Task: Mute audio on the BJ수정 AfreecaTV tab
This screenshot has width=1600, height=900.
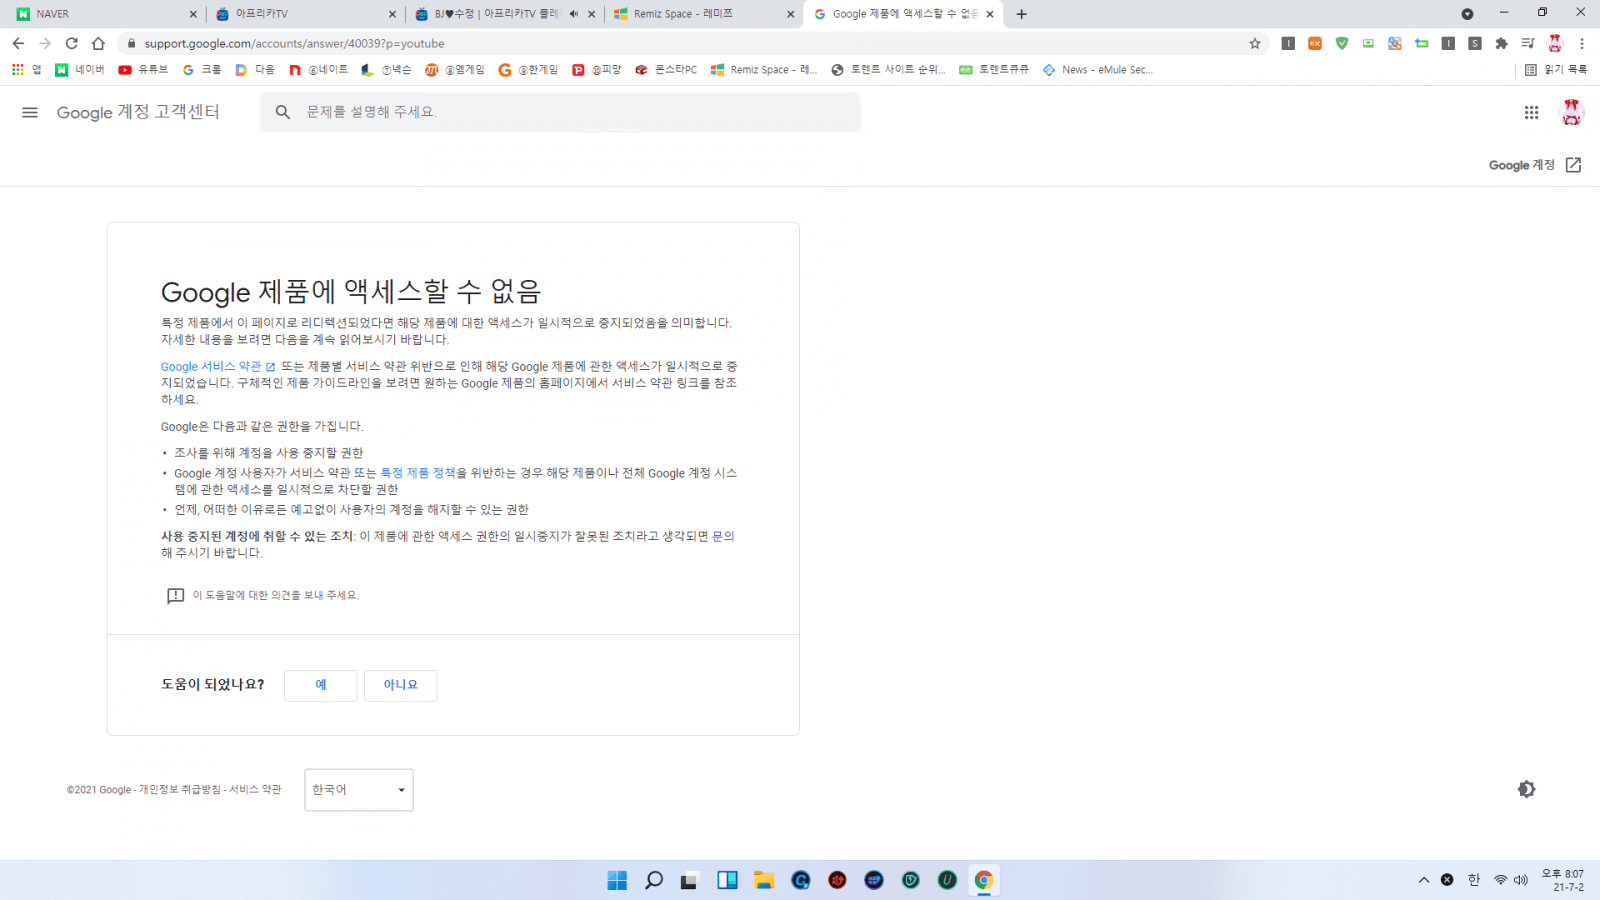Action: coord(574,14)
